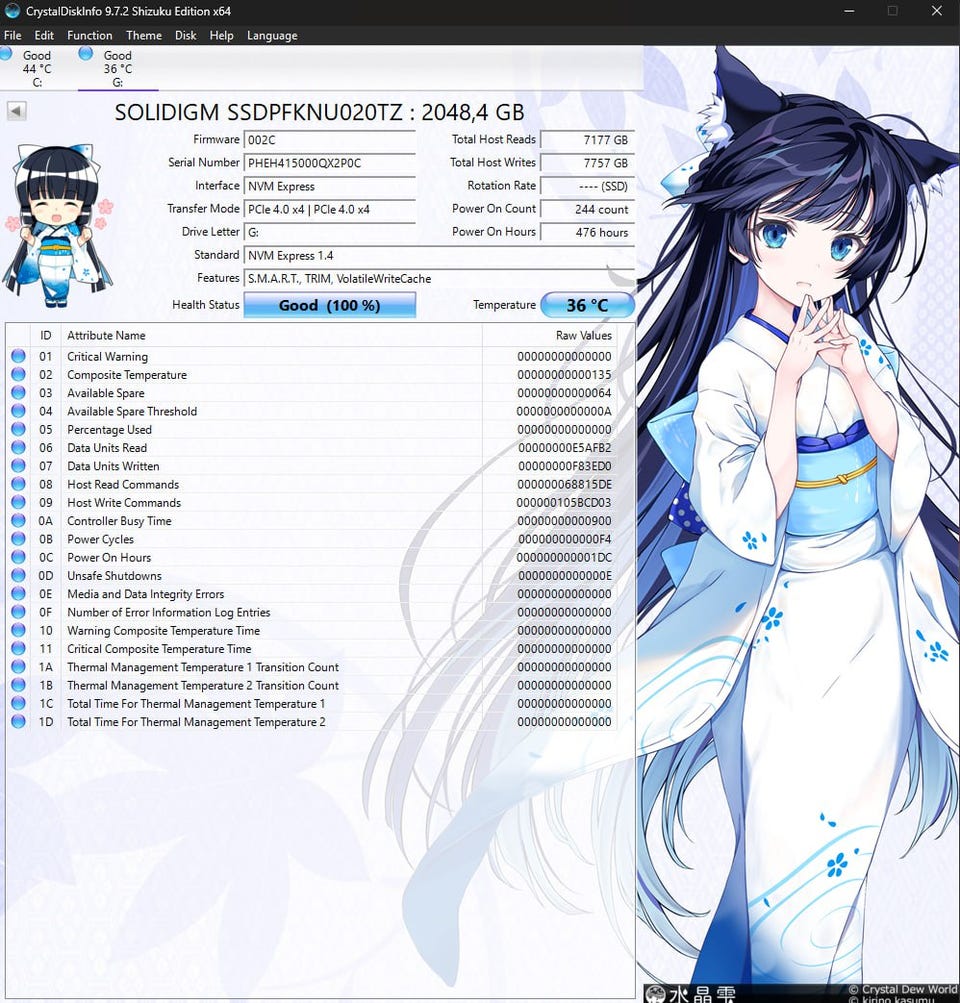Image resolution: width=960 pixels, height=1003 pixels.
Task: Click the Power On Hours value 476 hours
Action: point(587,232)
